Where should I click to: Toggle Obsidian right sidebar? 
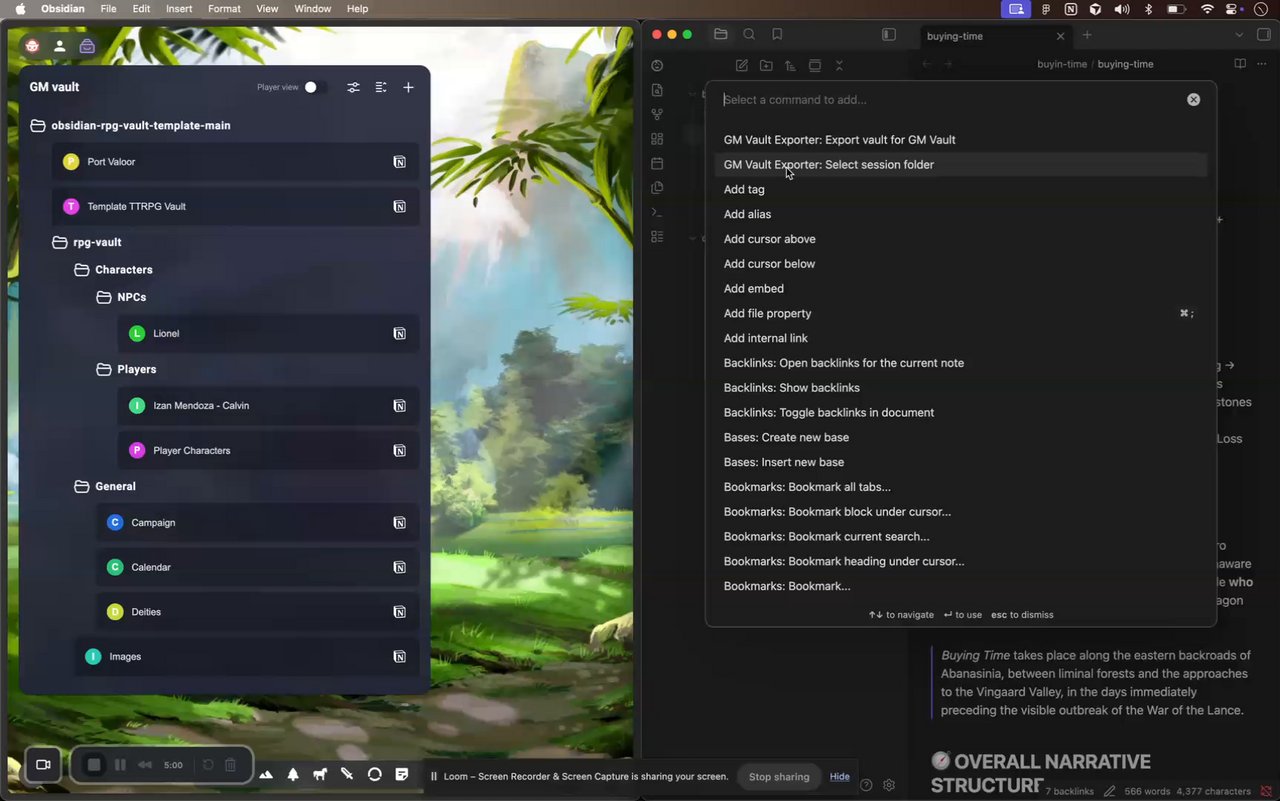1263,35
